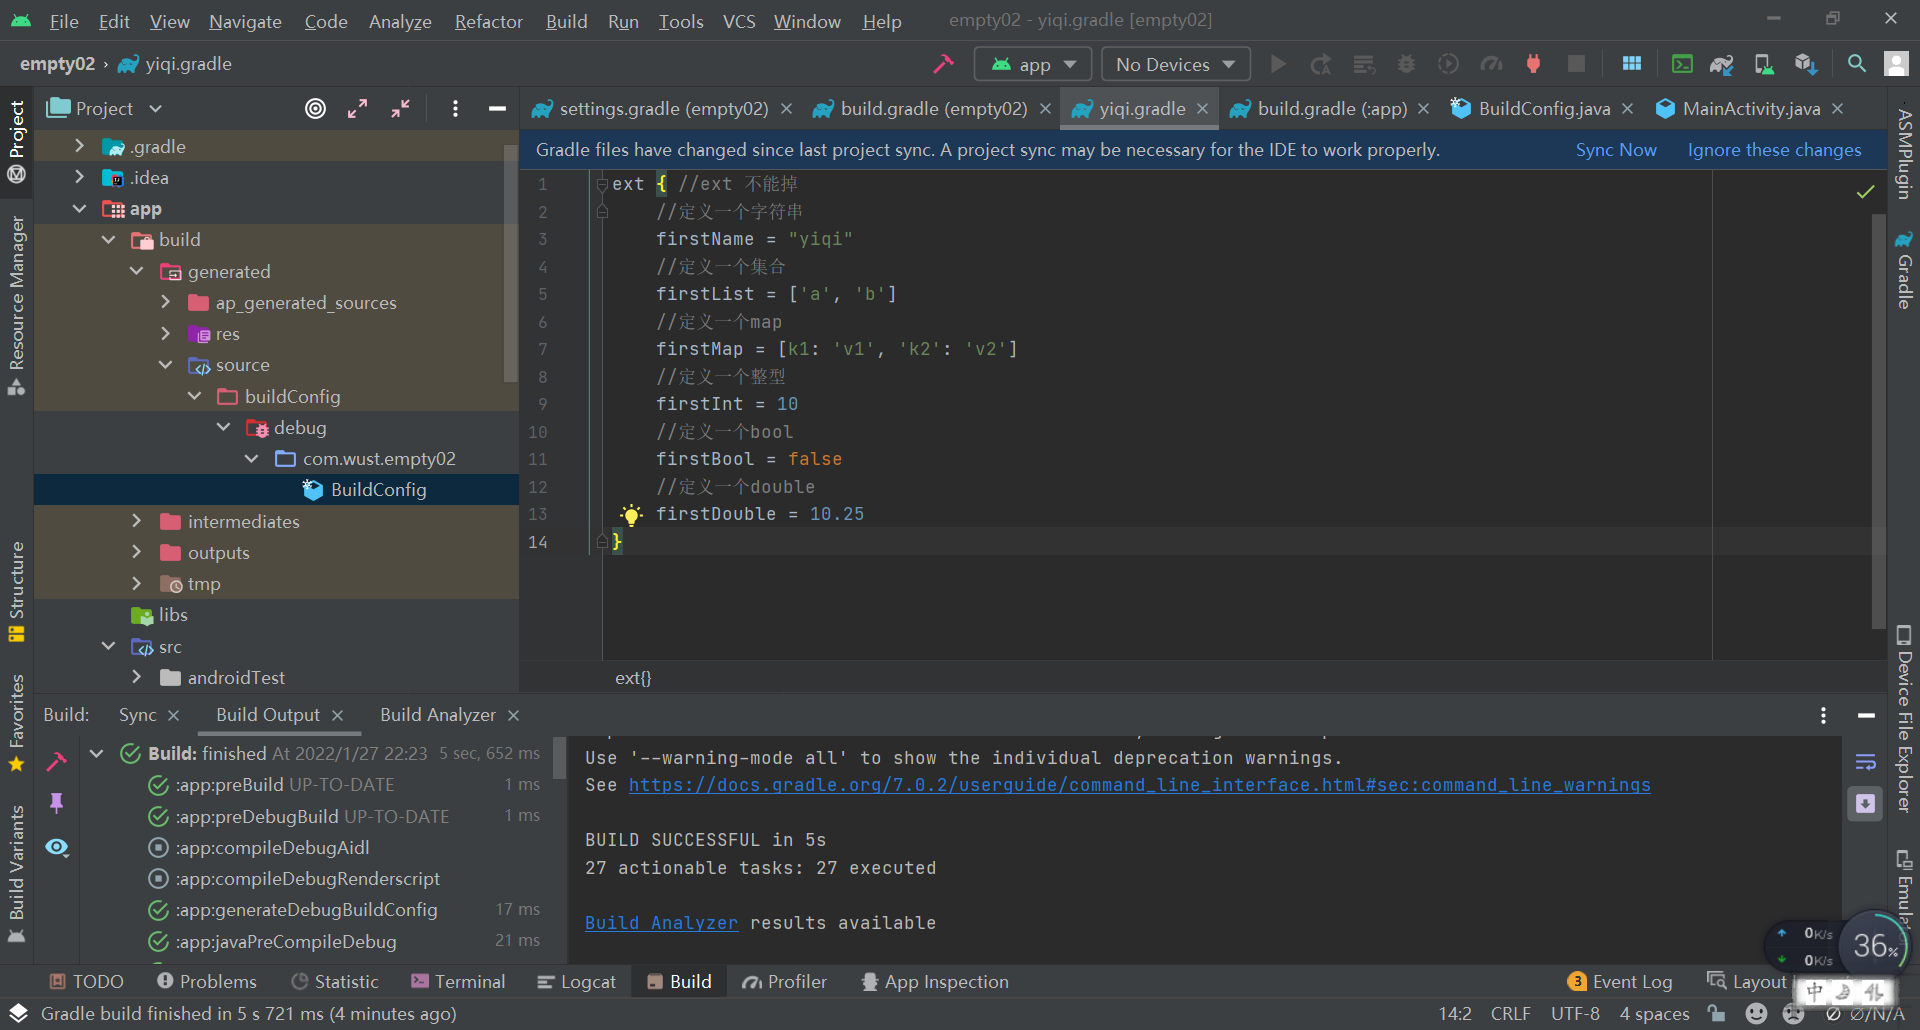Pin the Build Output panel
This screenshot has width=1920, height=1030.
[x=57, y=803]
